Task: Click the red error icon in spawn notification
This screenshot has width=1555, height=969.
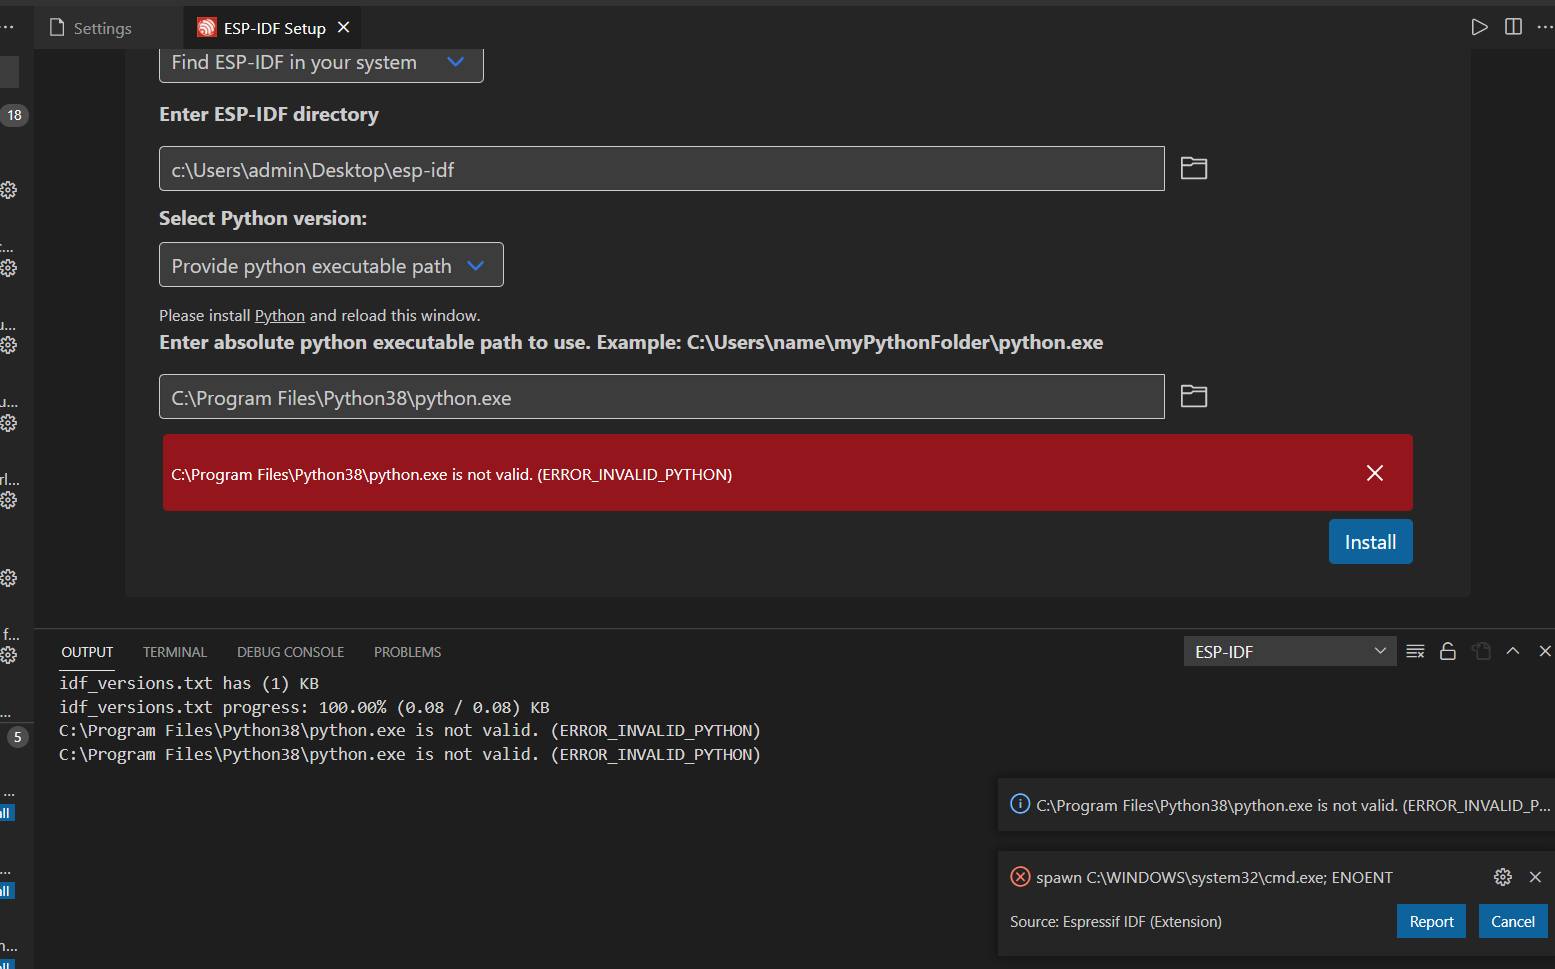Action: pyautogui.click(x=1020, y=877)
